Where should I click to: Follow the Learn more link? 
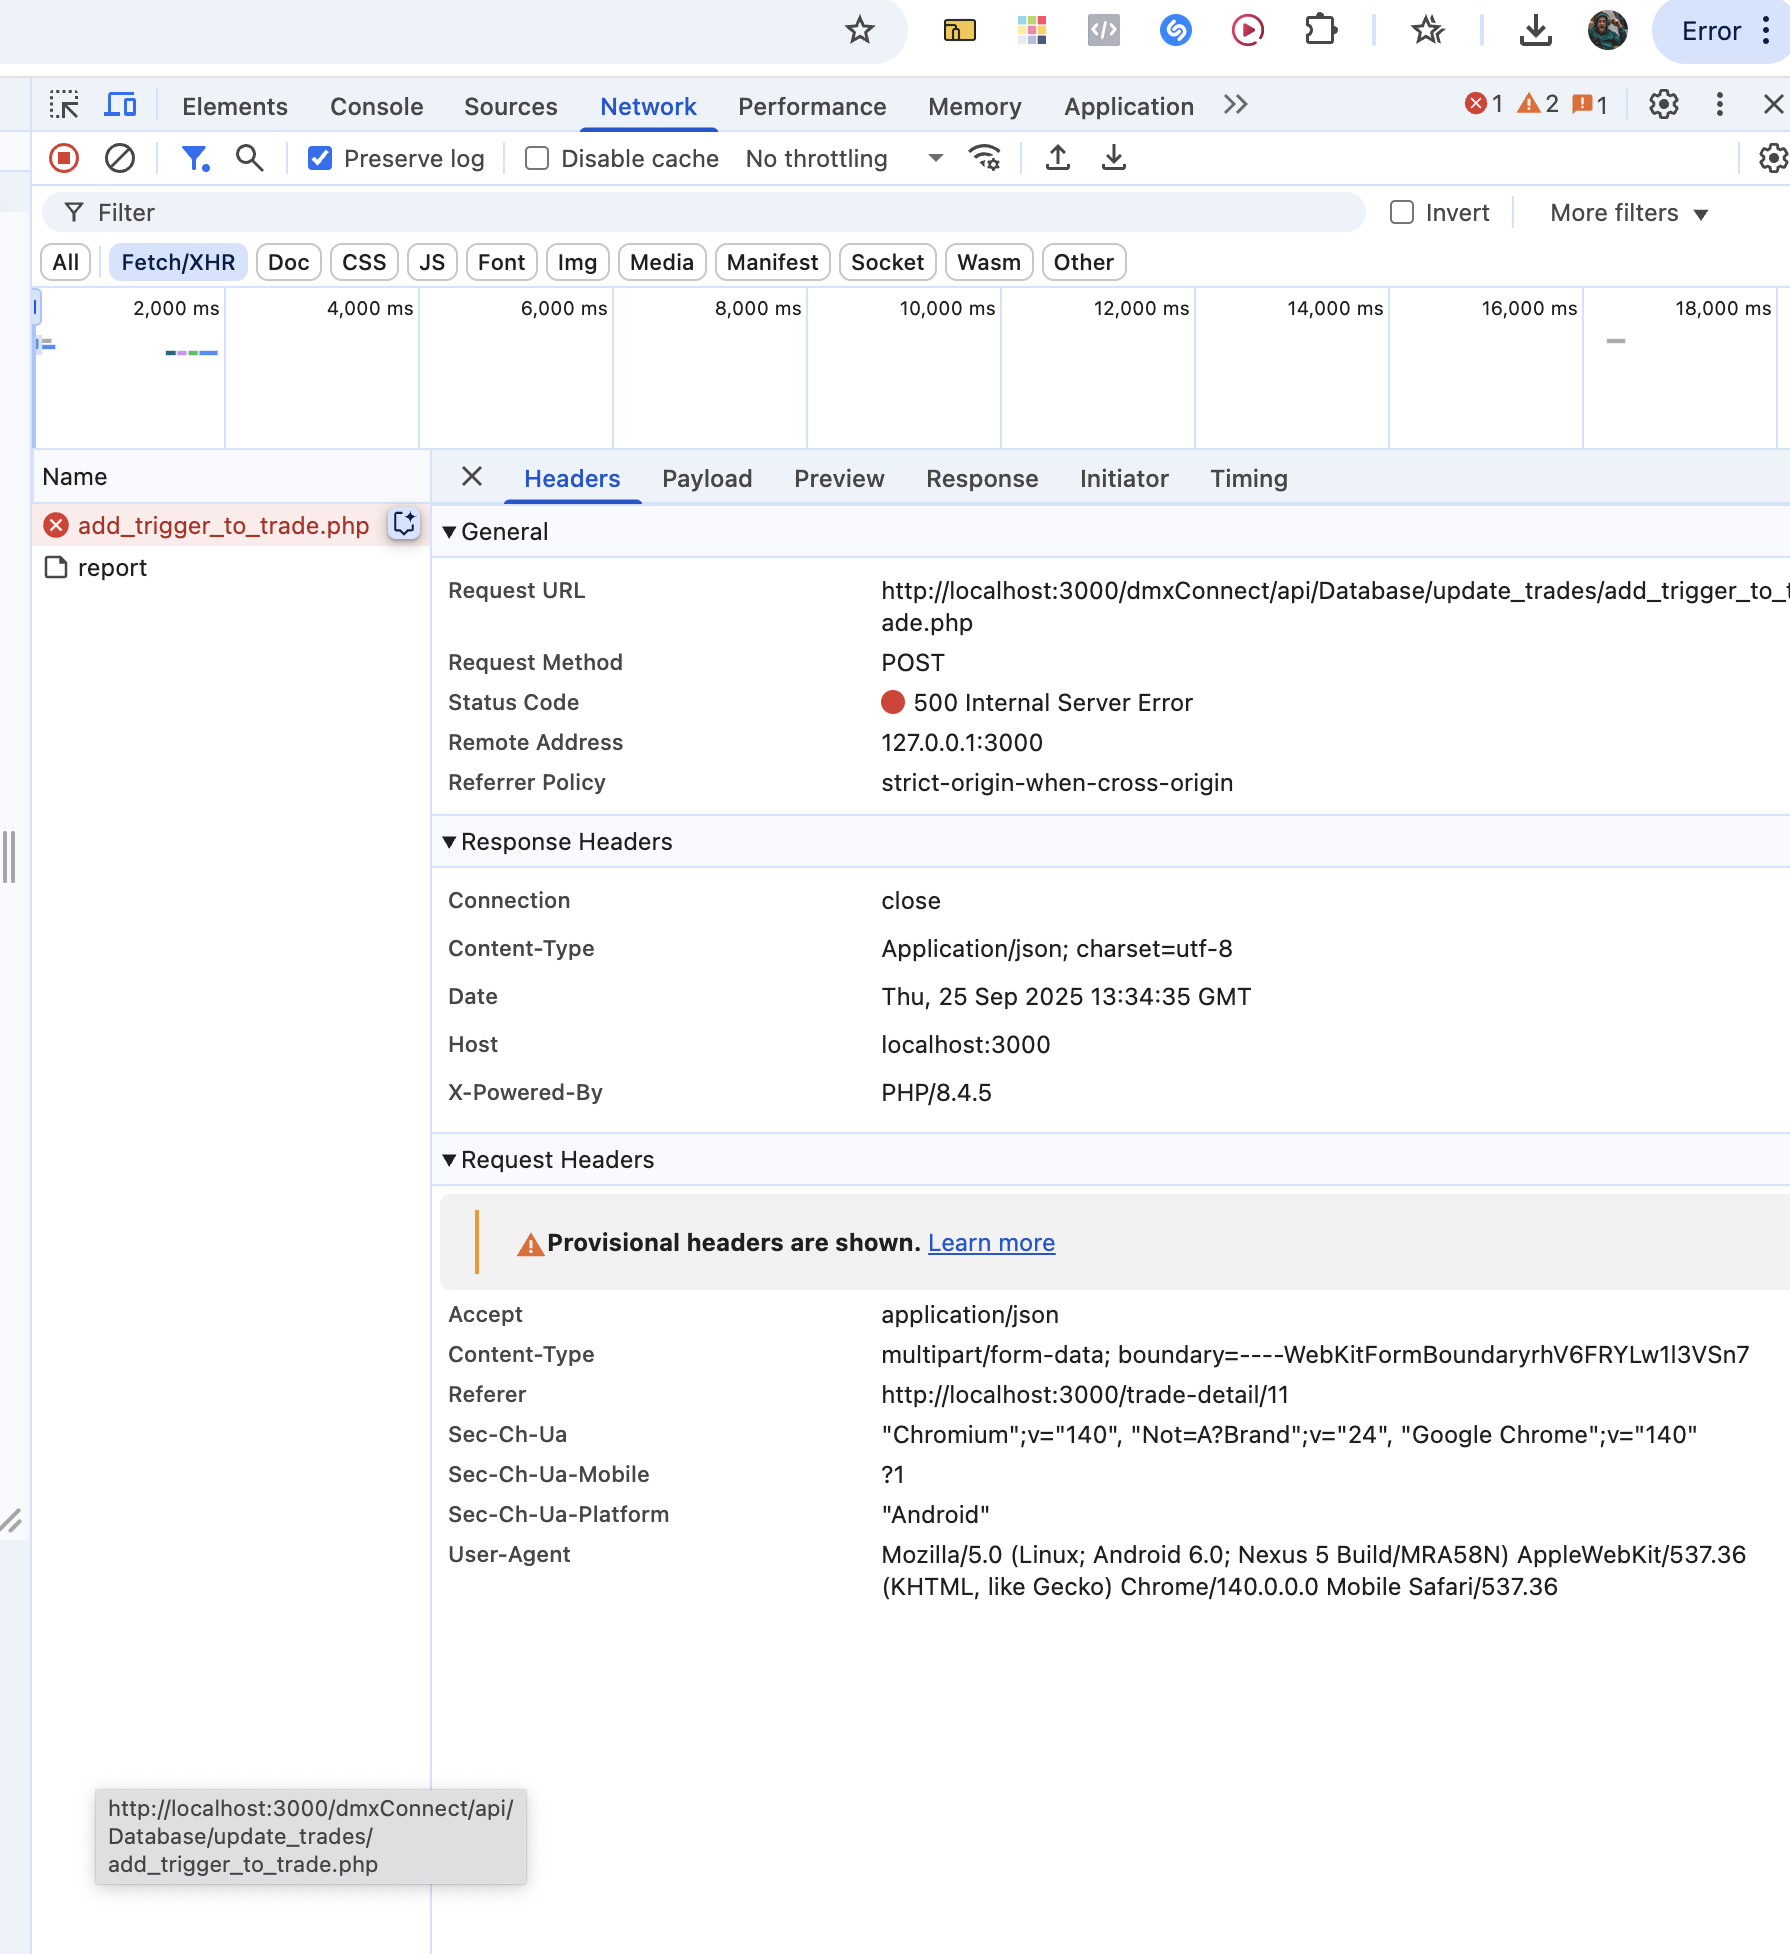991,1242
